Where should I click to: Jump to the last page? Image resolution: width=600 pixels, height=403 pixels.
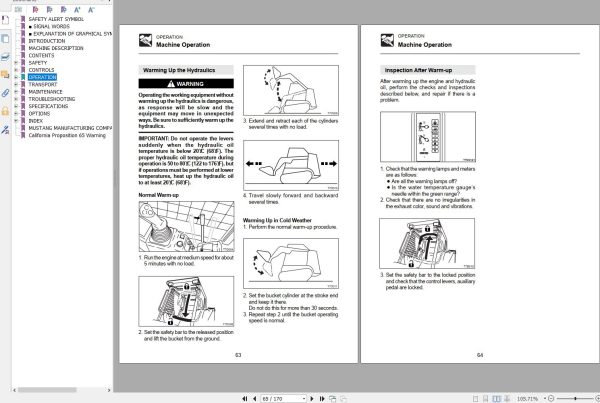322,399
